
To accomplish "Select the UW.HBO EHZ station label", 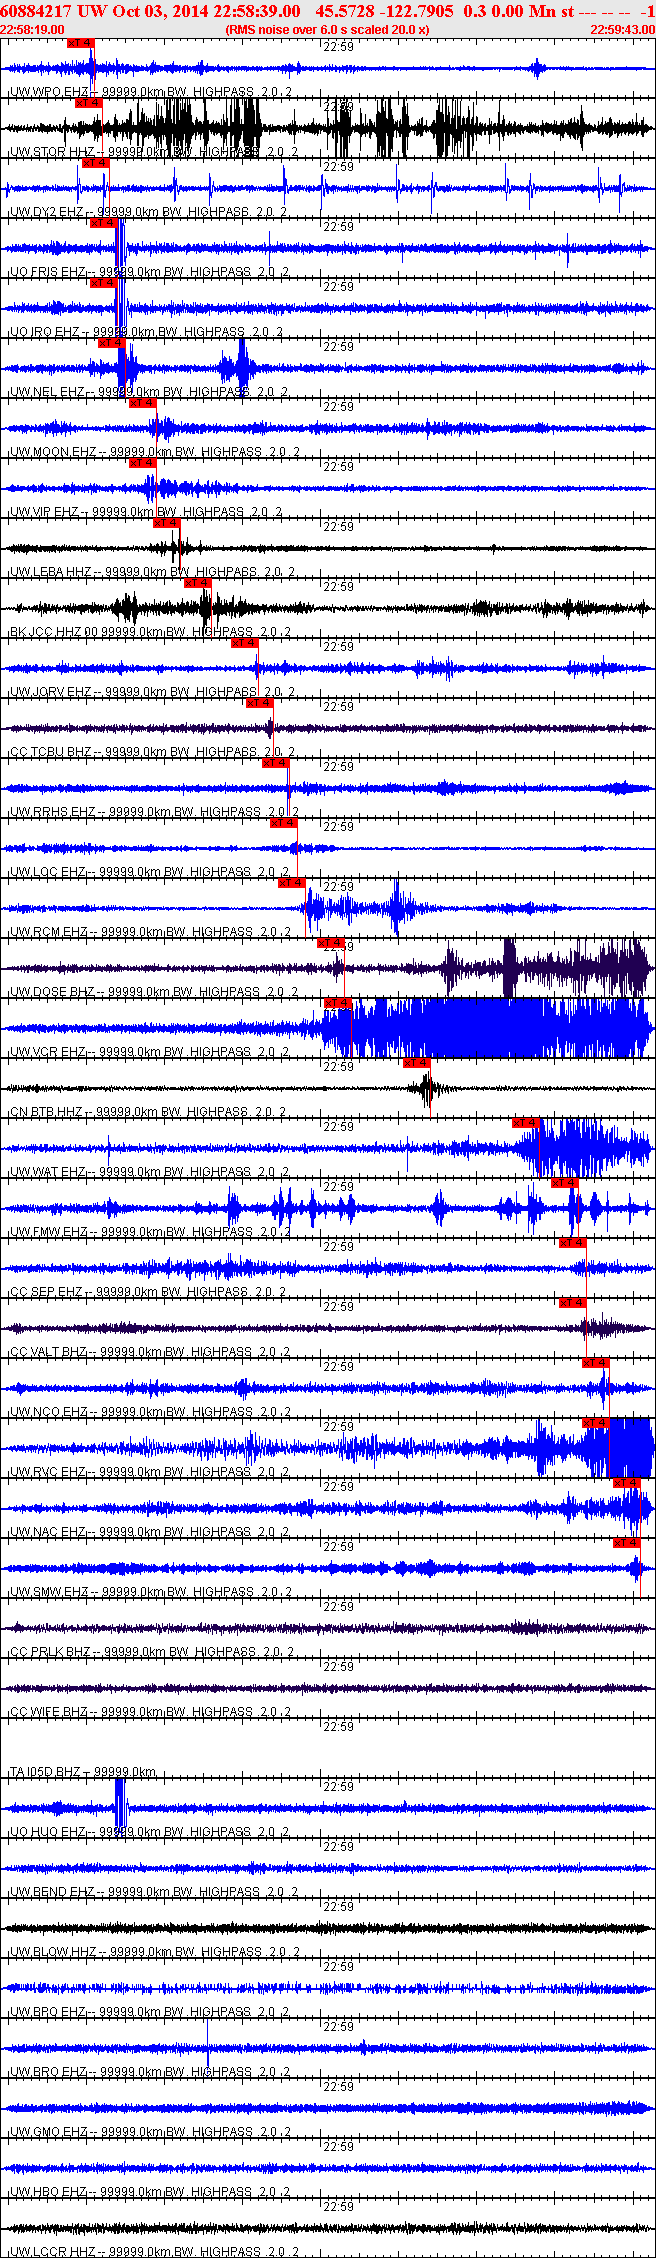I will (47, 2192).
